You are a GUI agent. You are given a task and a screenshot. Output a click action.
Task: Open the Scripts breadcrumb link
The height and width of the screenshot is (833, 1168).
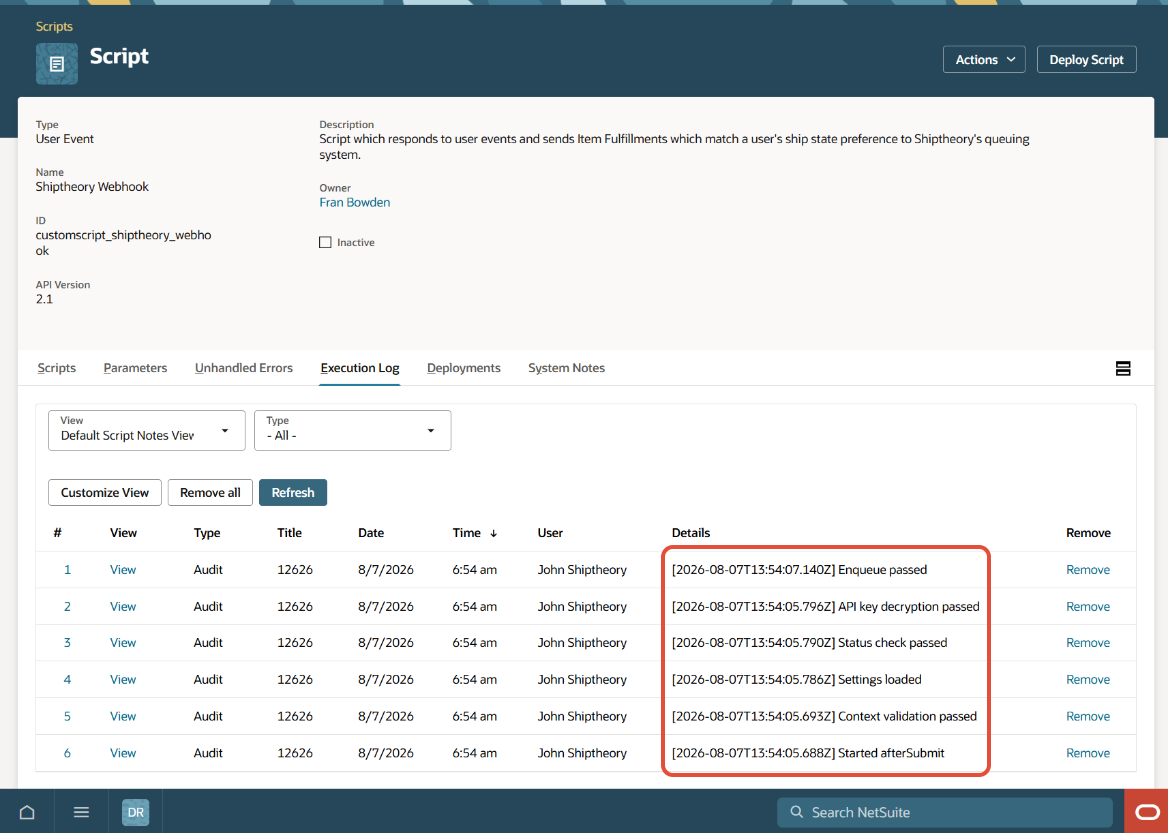54,27
